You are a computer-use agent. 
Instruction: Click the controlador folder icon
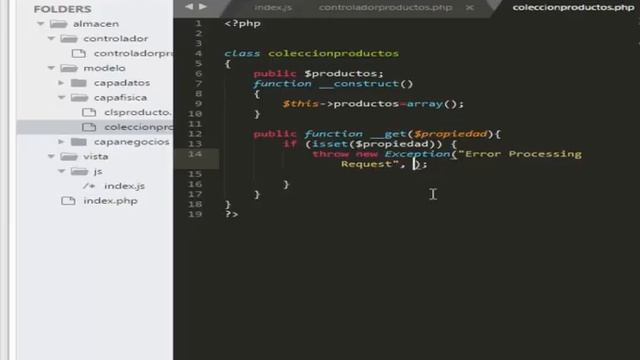(x=69, y=39)
